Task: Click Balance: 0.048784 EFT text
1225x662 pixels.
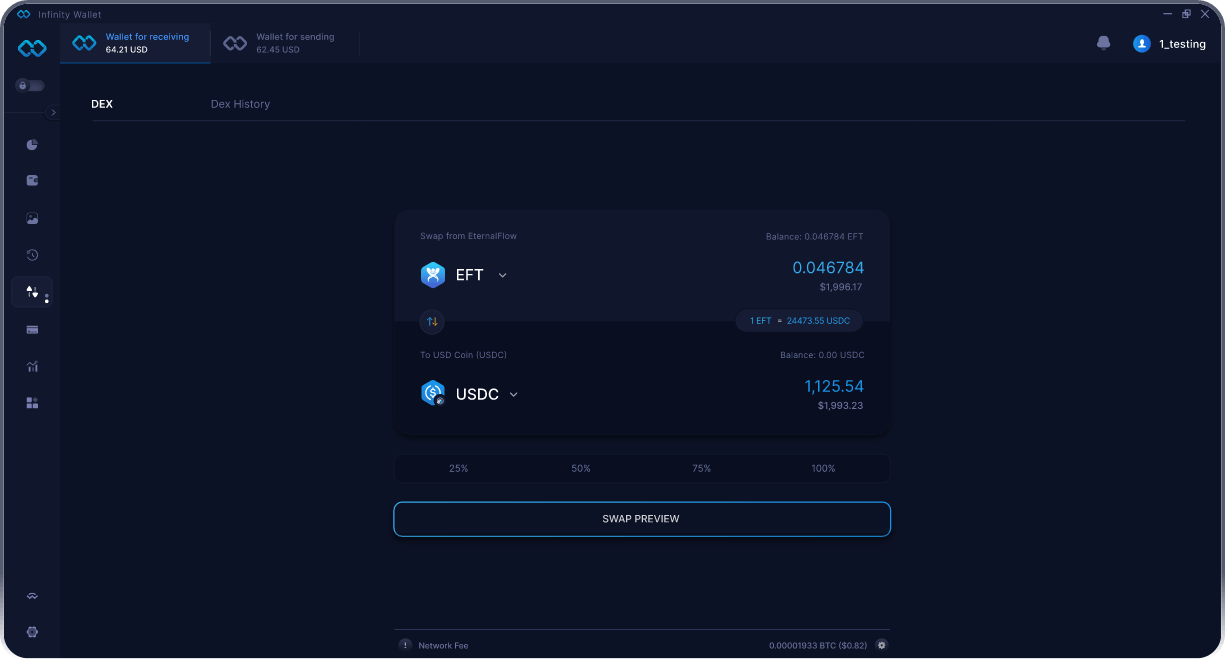Action: (x=814, y=237)
